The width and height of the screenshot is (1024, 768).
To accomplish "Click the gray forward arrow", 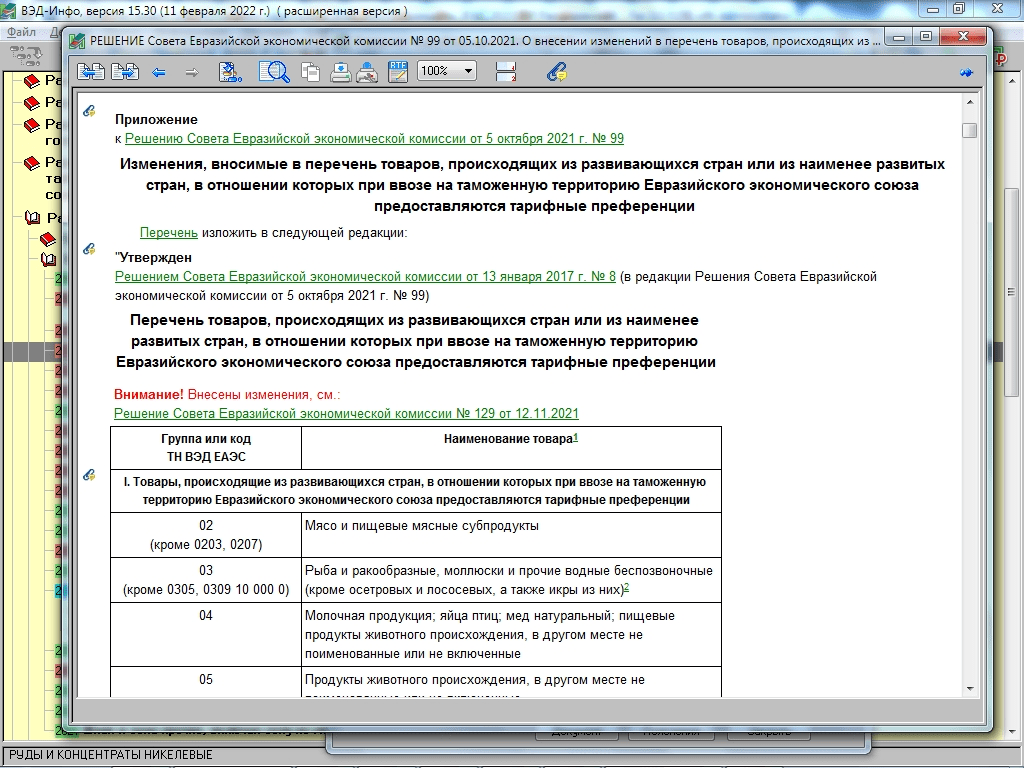I will (191, 72).
